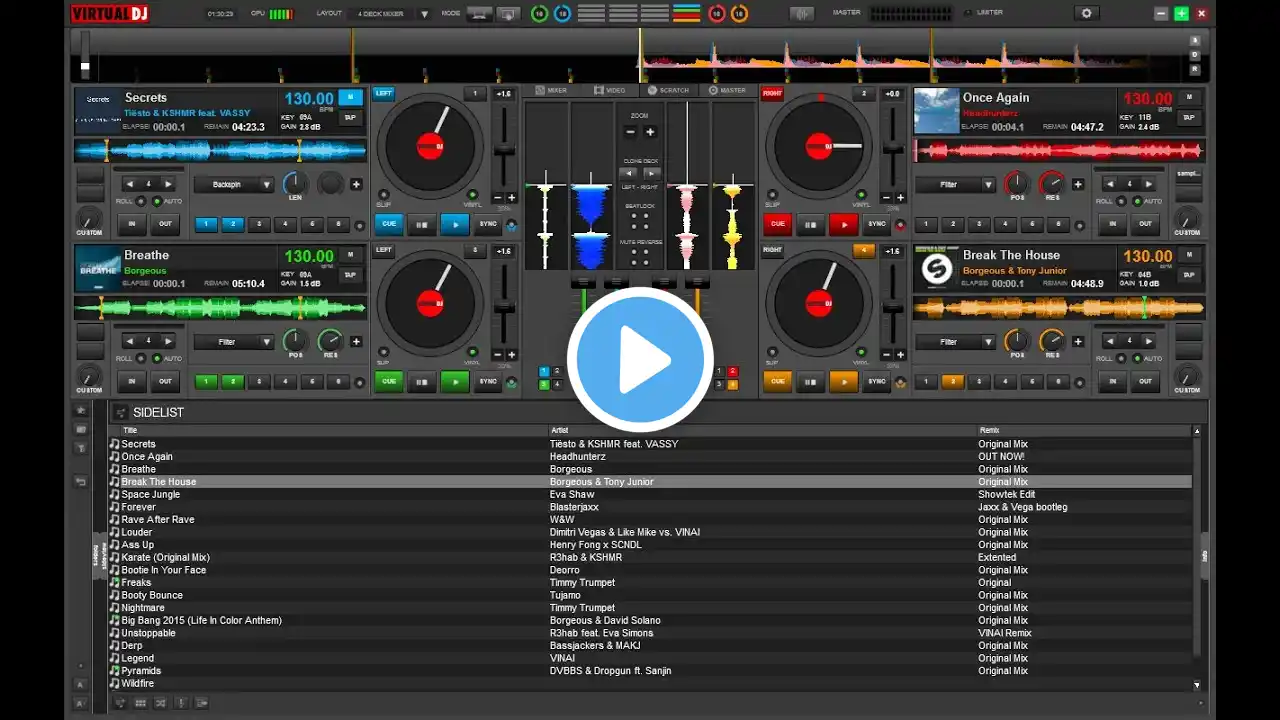Hit the red CUE button on Once Again deck

(x=777, y=224)
